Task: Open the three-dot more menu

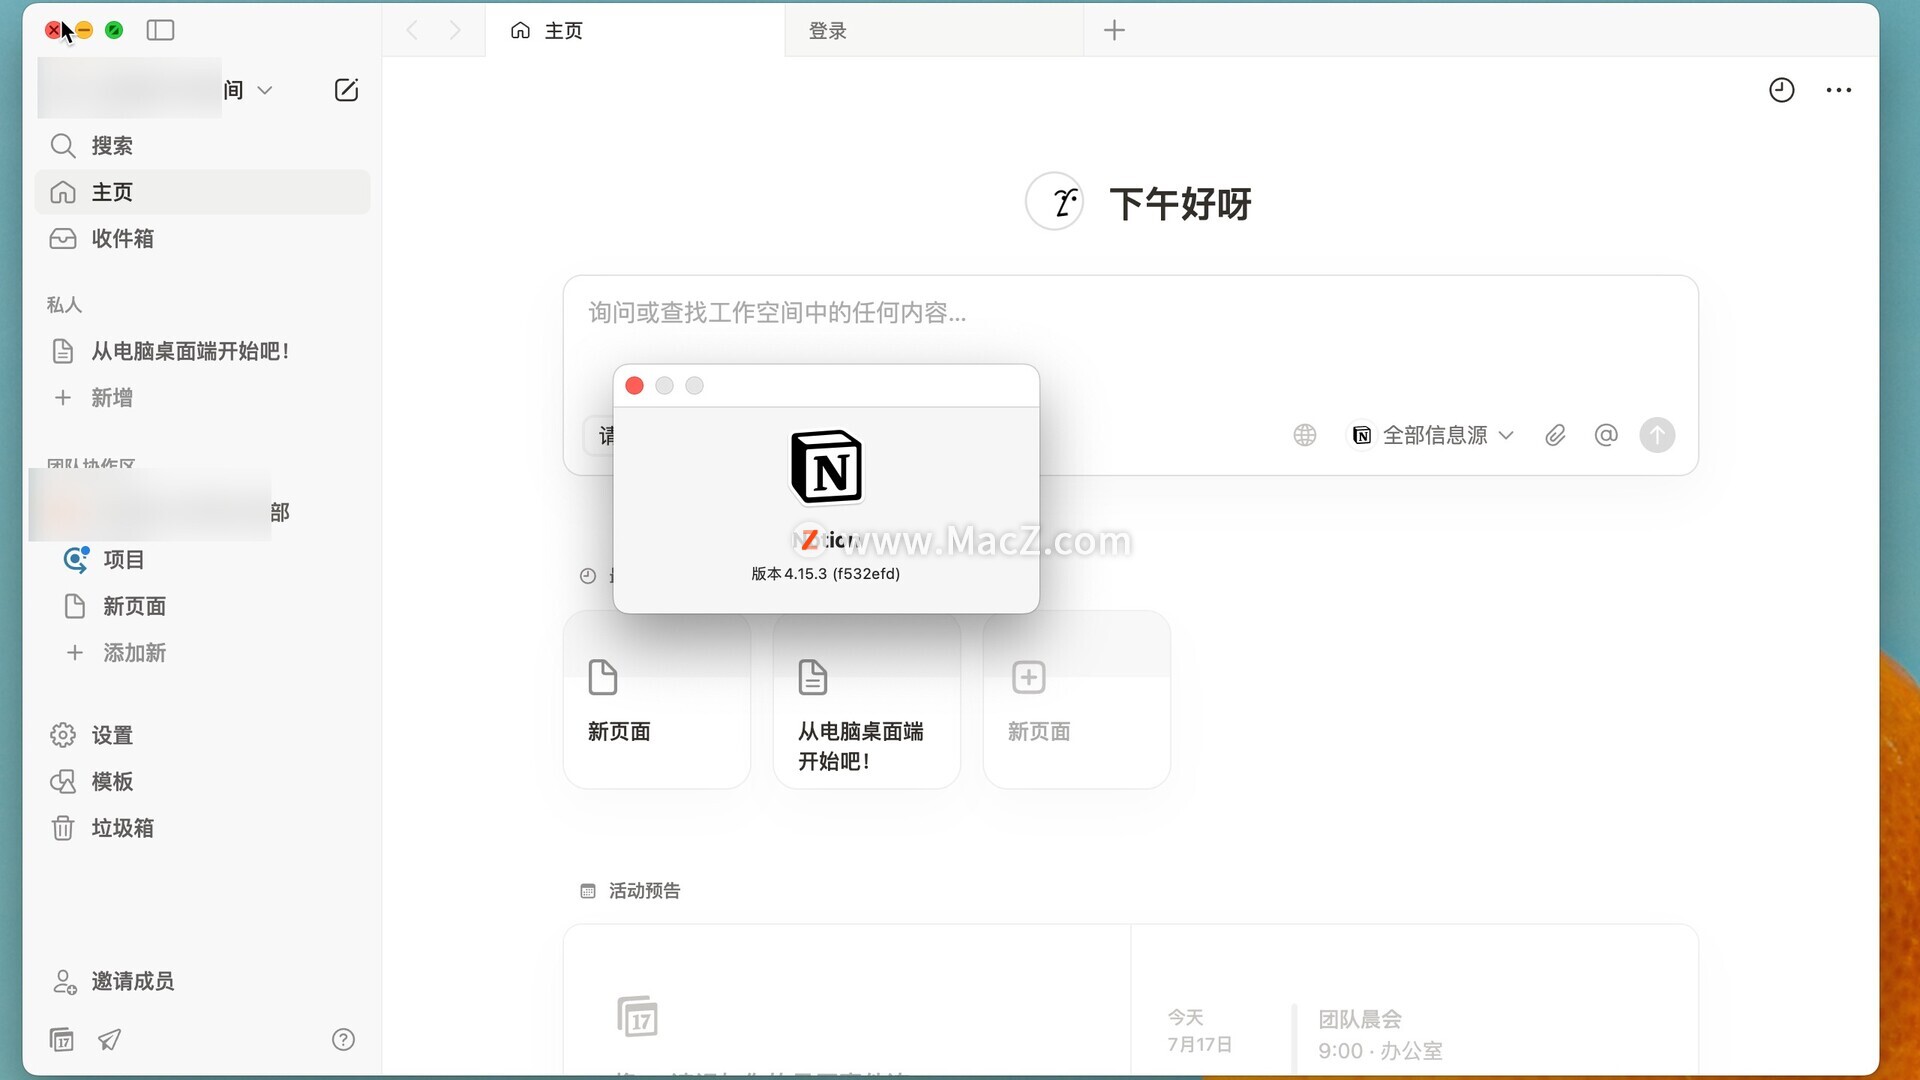Action: tap(1838, 90)
